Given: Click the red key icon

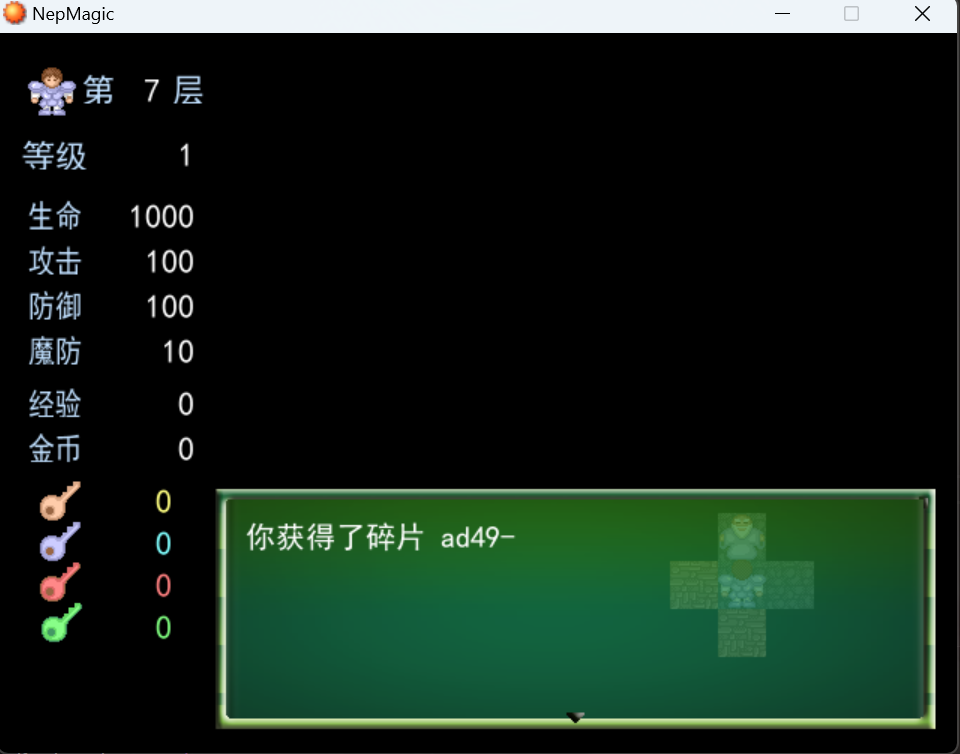Looking at the screenshot, I should pos(60,583).
